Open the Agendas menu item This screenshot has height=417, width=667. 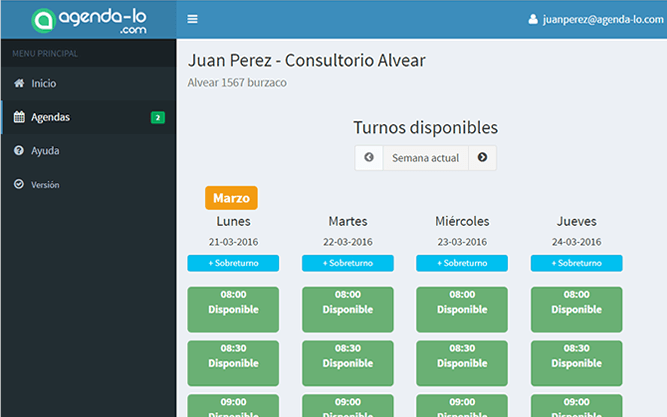coord(88,117)
